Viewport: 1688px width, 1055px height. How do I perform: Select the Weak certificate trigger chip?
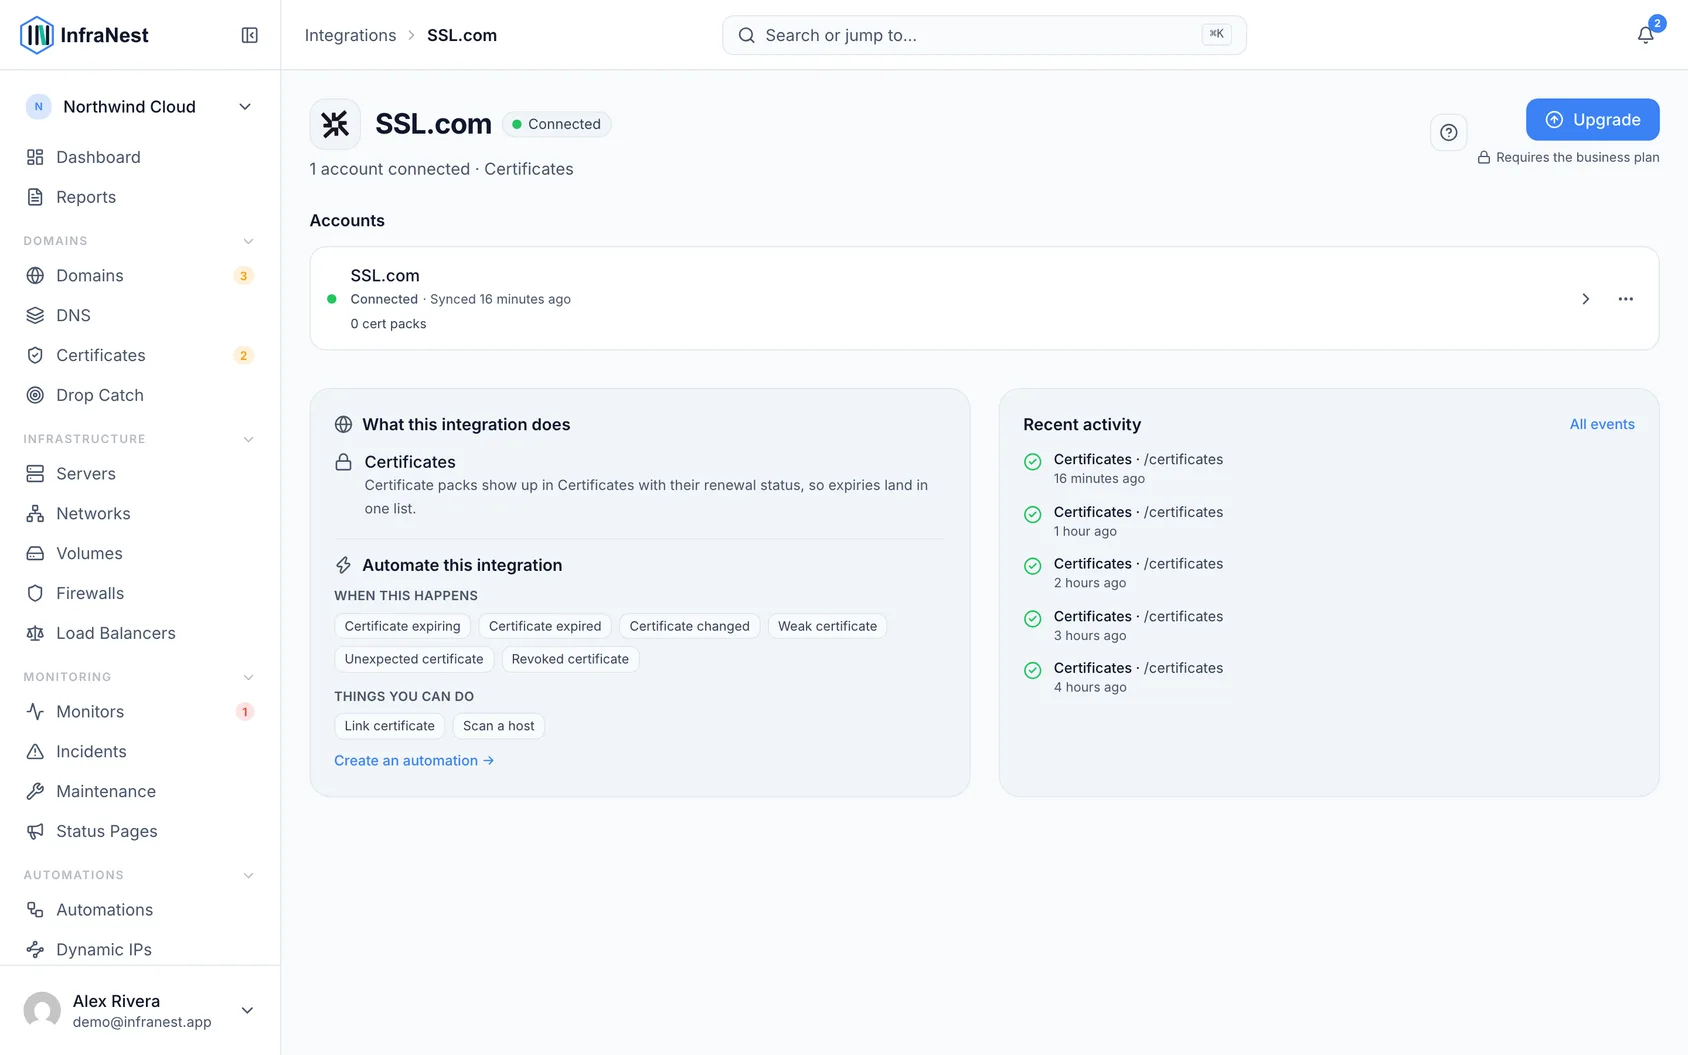(x=827, y=626)
